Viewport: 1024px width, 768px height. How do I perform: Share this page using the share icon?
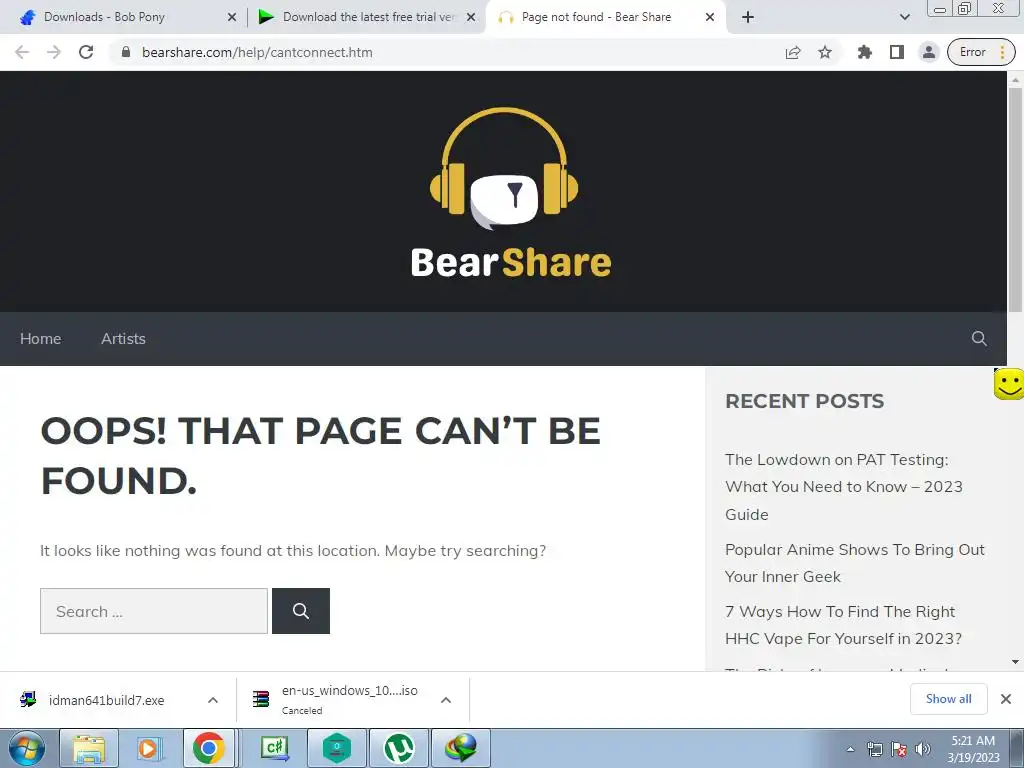pyautogui.click(x=793, y=52)
